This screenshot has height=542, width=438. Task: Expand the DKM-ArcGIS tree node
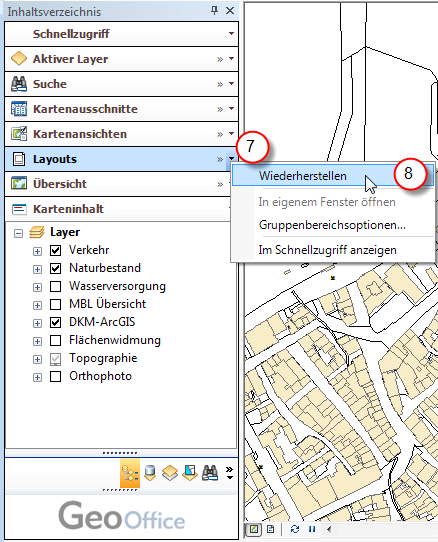point(37,323)
